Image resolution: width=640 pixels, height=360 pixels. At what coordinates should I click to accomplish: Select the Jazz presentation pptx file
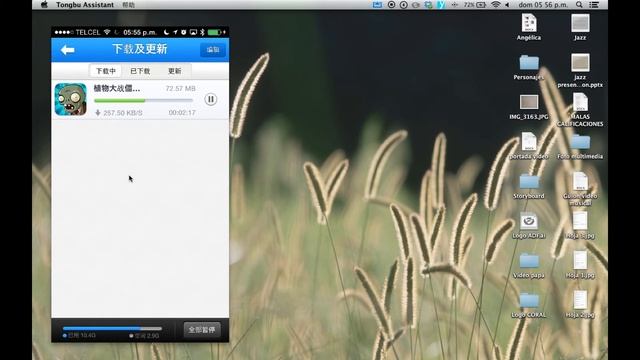click(x=580, y=70)
